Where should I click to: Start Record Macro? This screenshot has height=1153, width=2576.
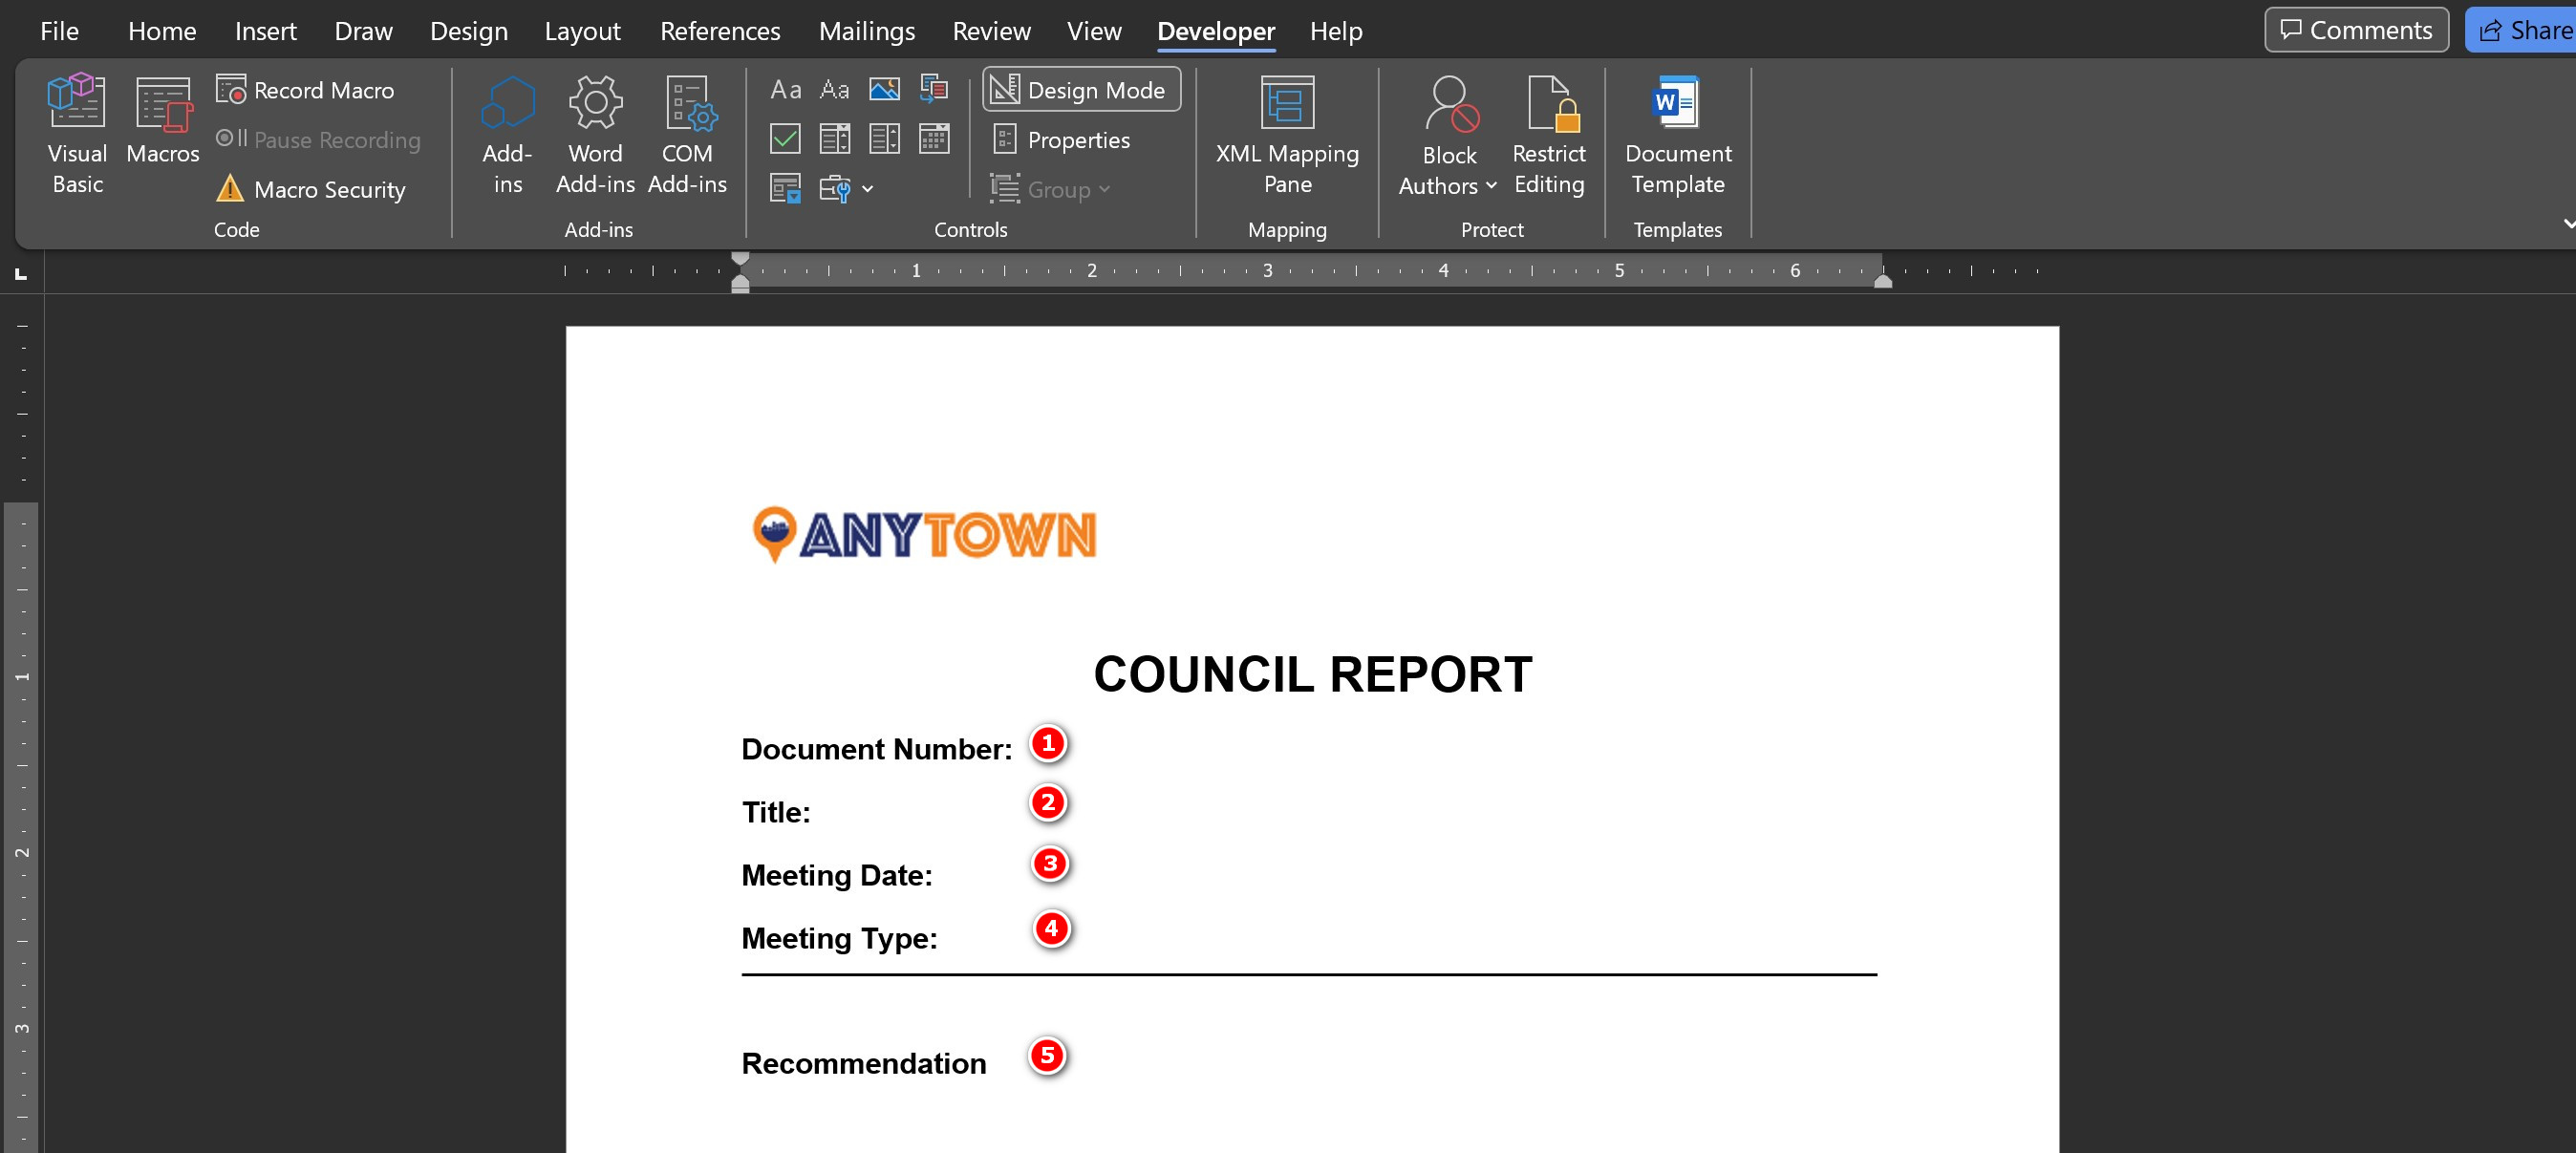click(306, 90)
